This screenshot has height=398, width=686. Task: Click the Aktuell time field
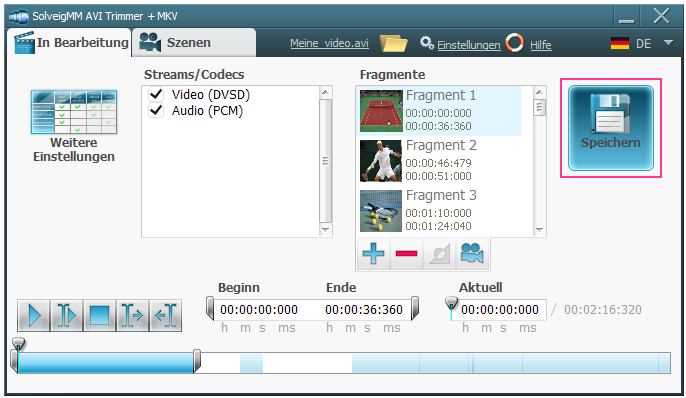500,310
